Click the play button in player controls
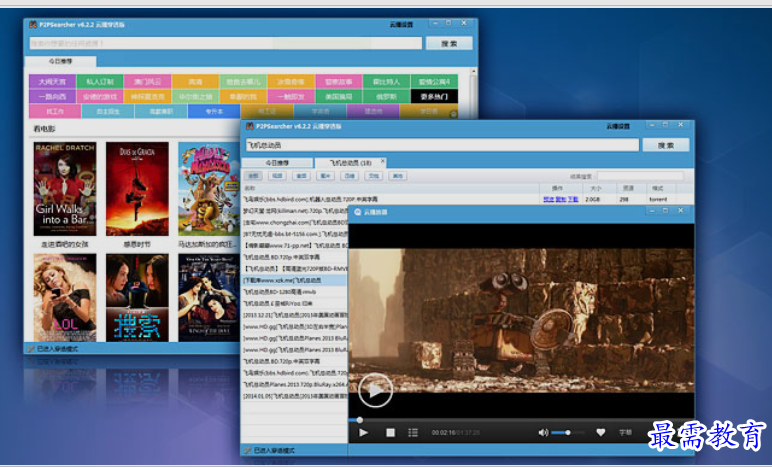This screenshot has width=772, height=467. [364, 432]
